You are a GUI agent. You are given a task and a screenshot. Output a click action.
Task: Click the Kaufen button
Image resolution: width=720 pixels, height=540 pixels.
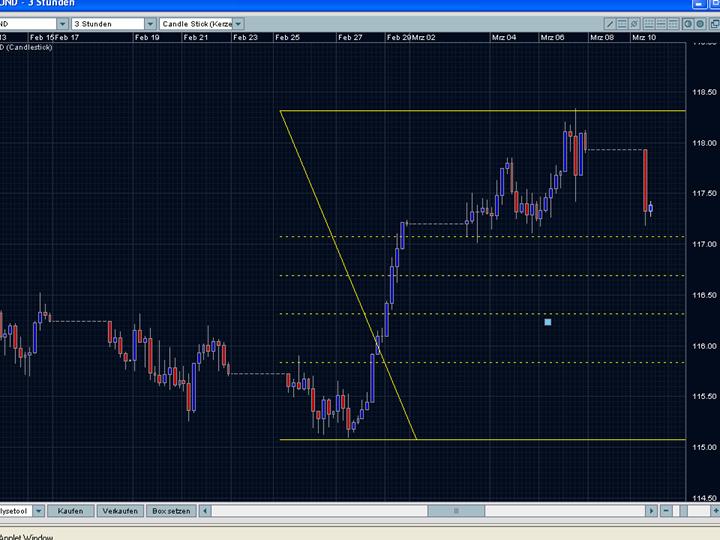pyautogui.click(x=71, y=511)
